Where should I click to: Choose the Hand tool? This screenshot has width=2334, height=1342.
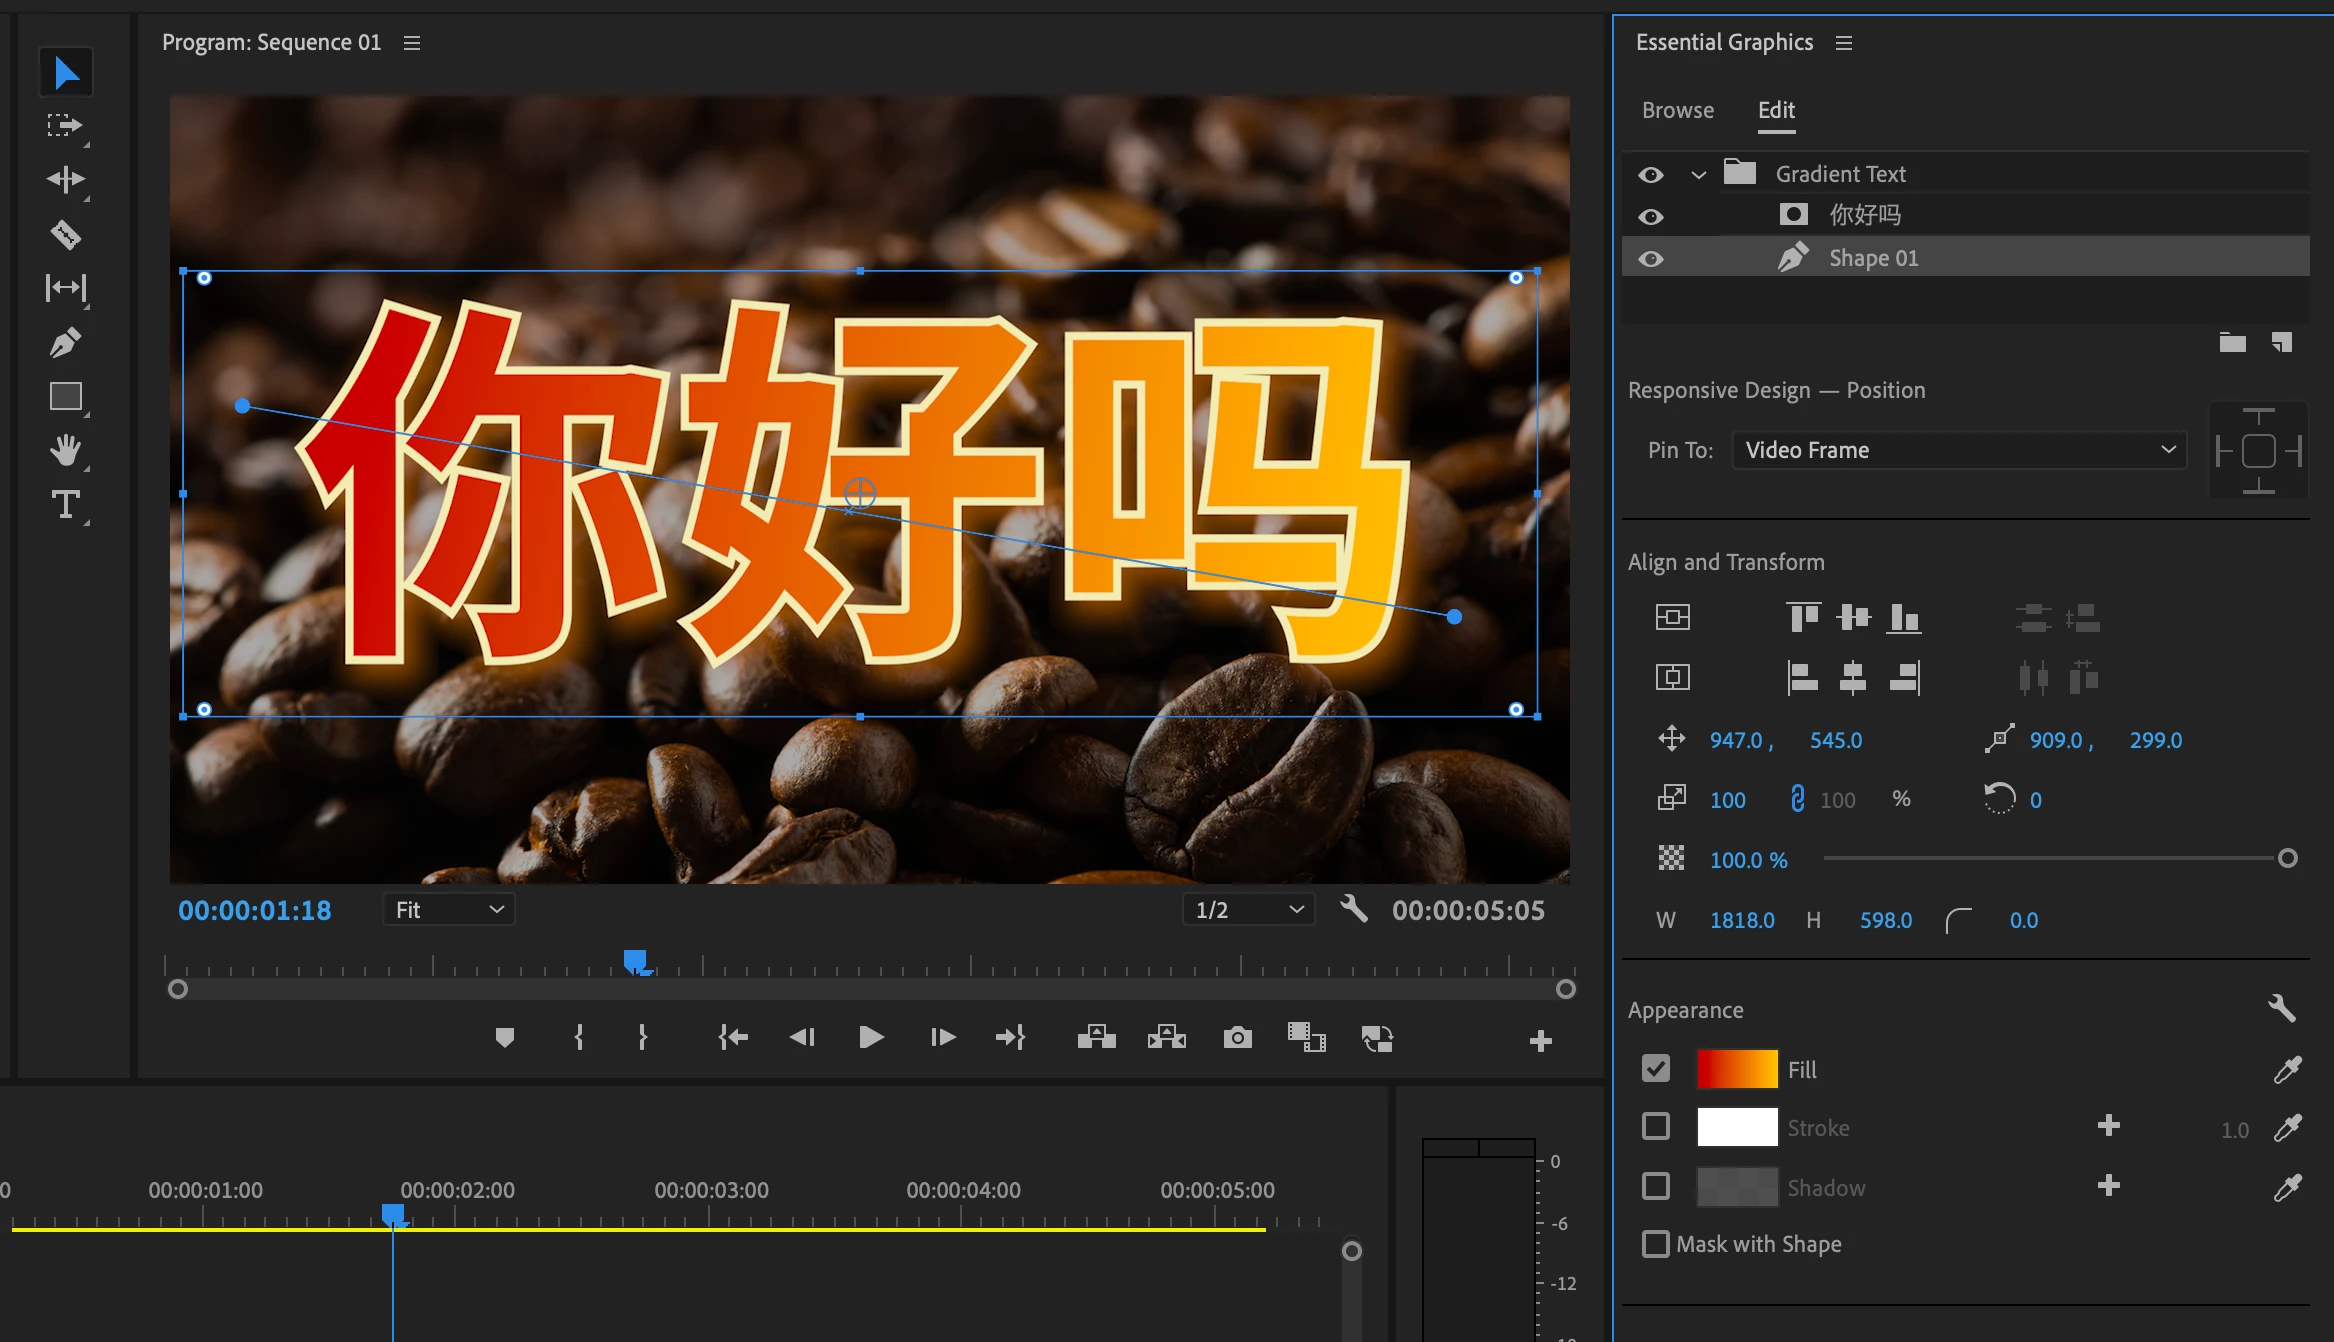66,451
